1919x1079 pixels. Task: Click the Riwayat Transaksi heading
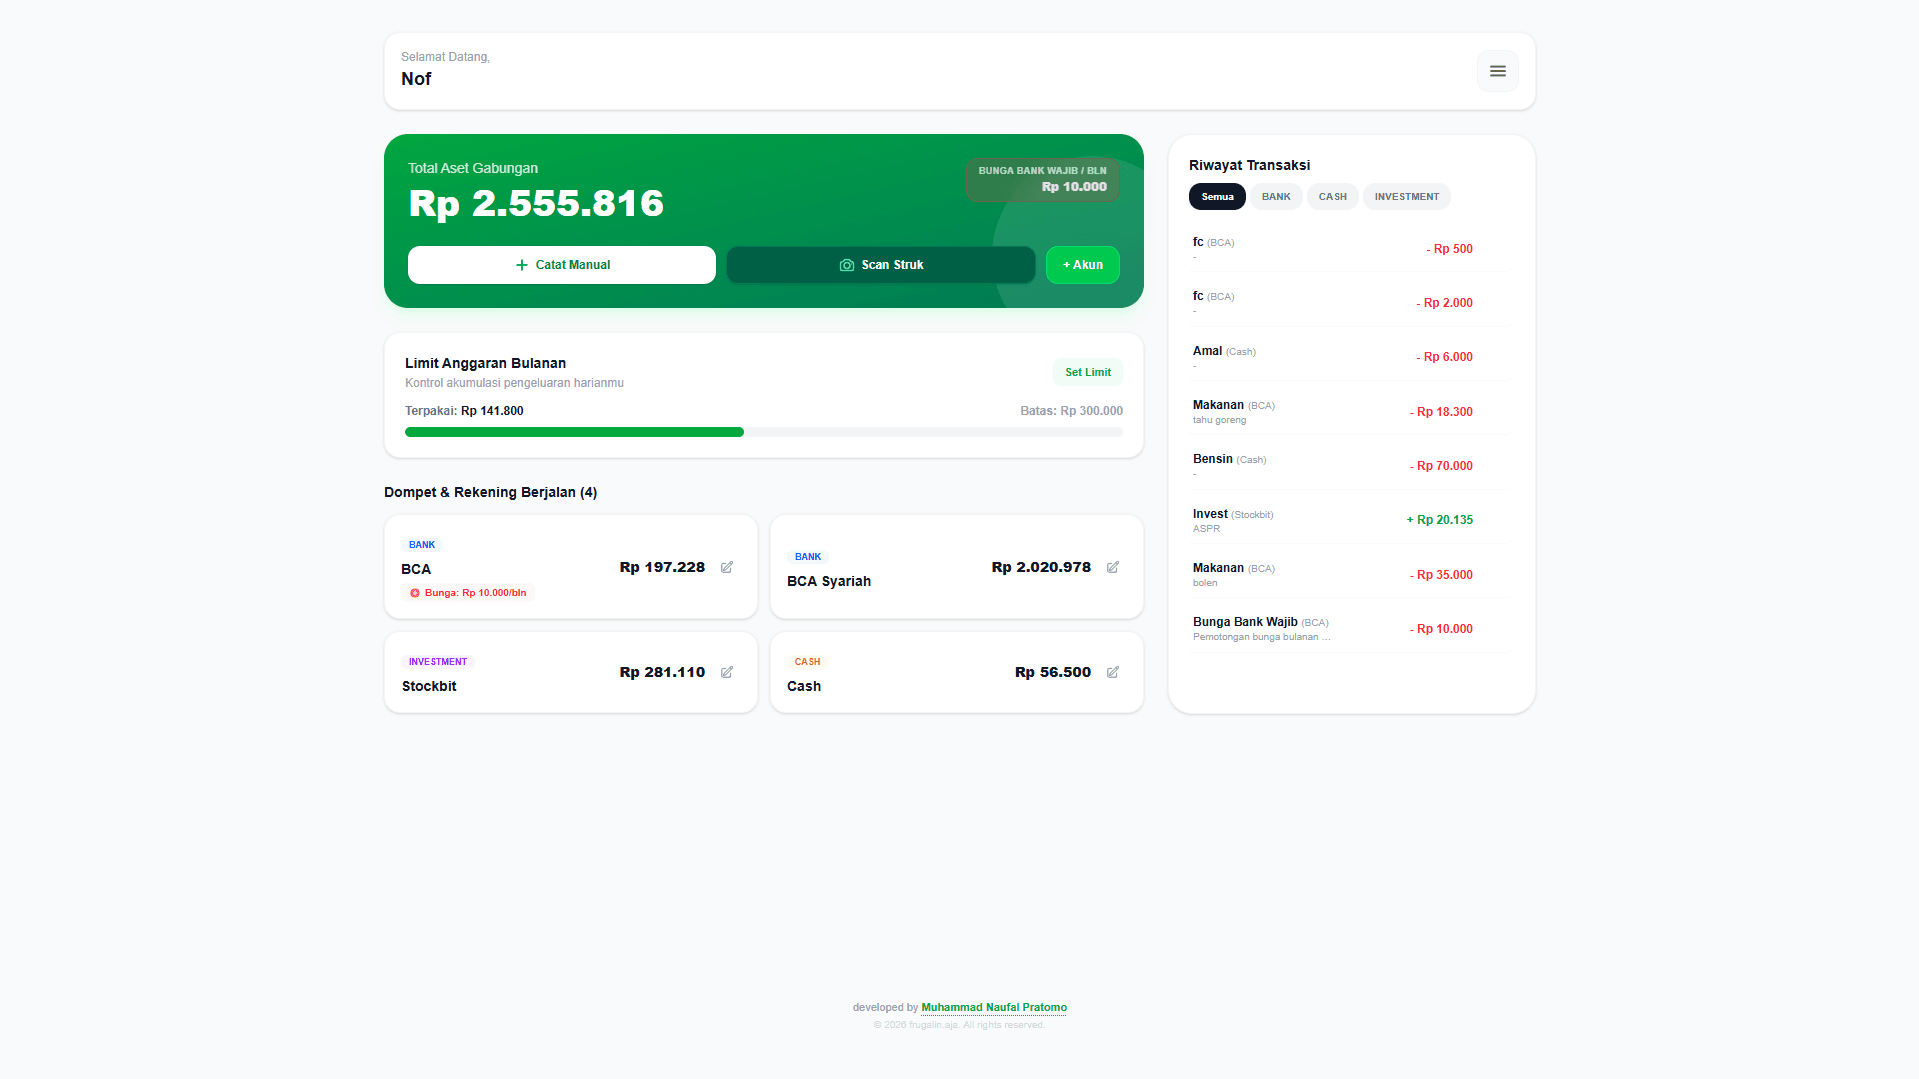[x=1249, y=165]
